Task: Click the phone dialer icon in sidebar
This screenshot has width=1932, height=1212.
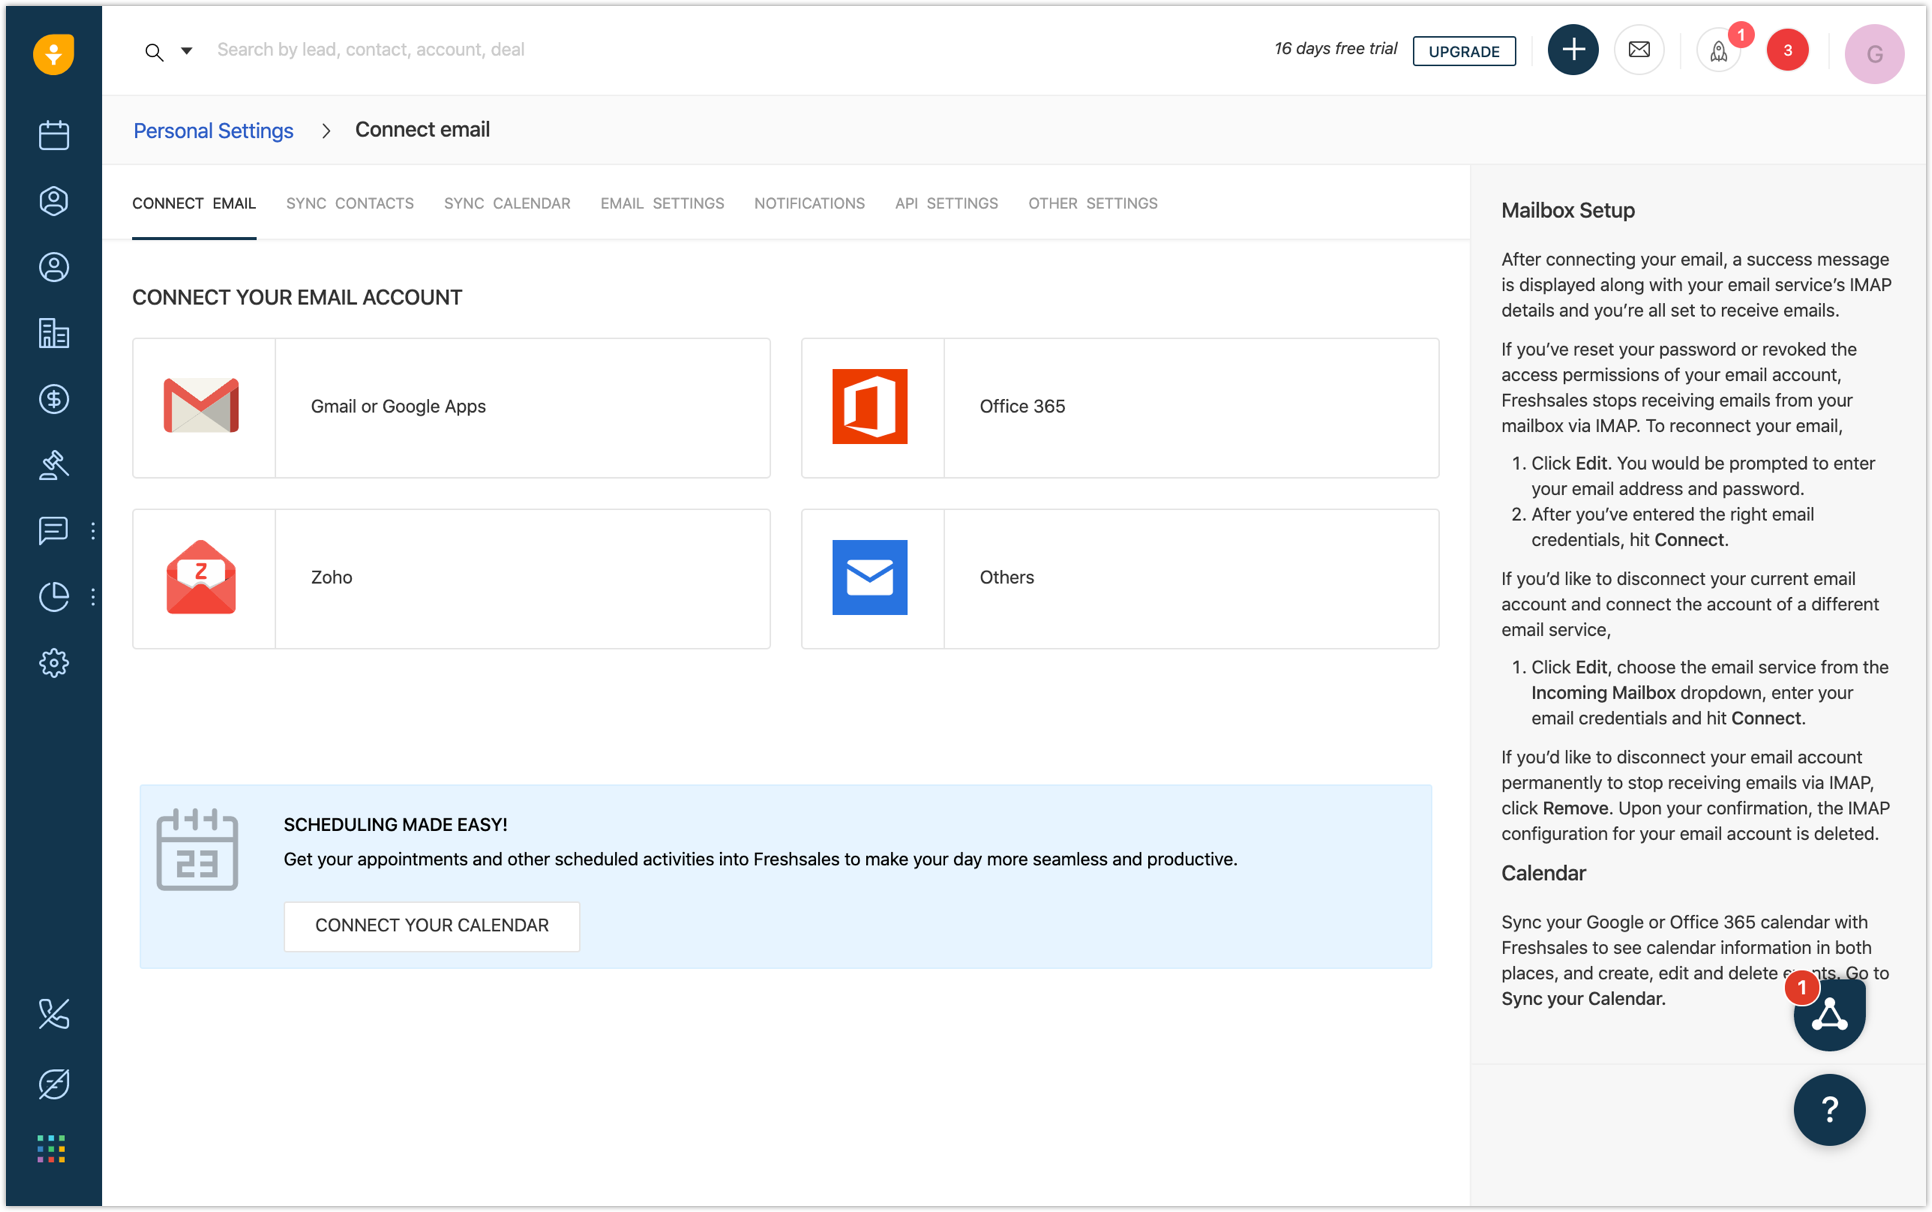Action: 54,1014
